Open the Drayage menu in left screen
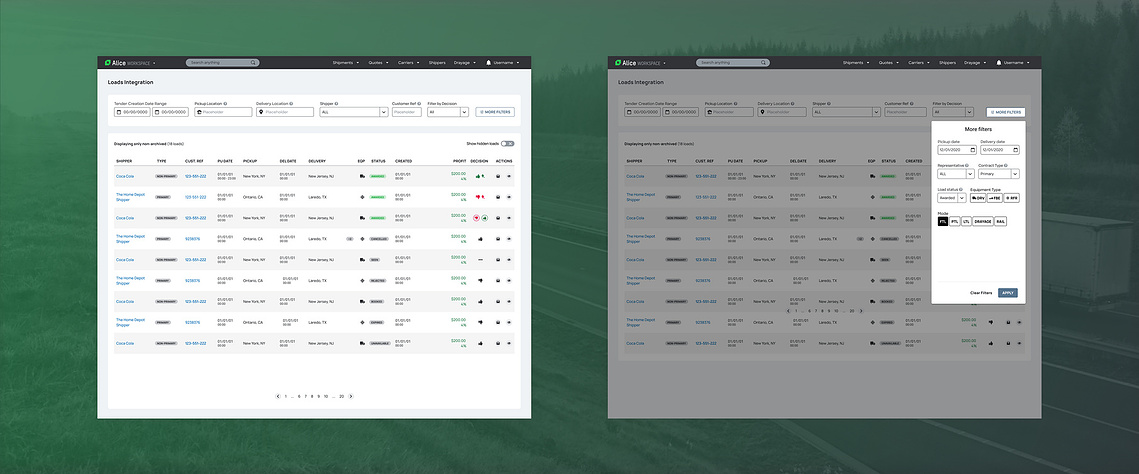This screenshot has height=474, width=1139. [465, 63]
